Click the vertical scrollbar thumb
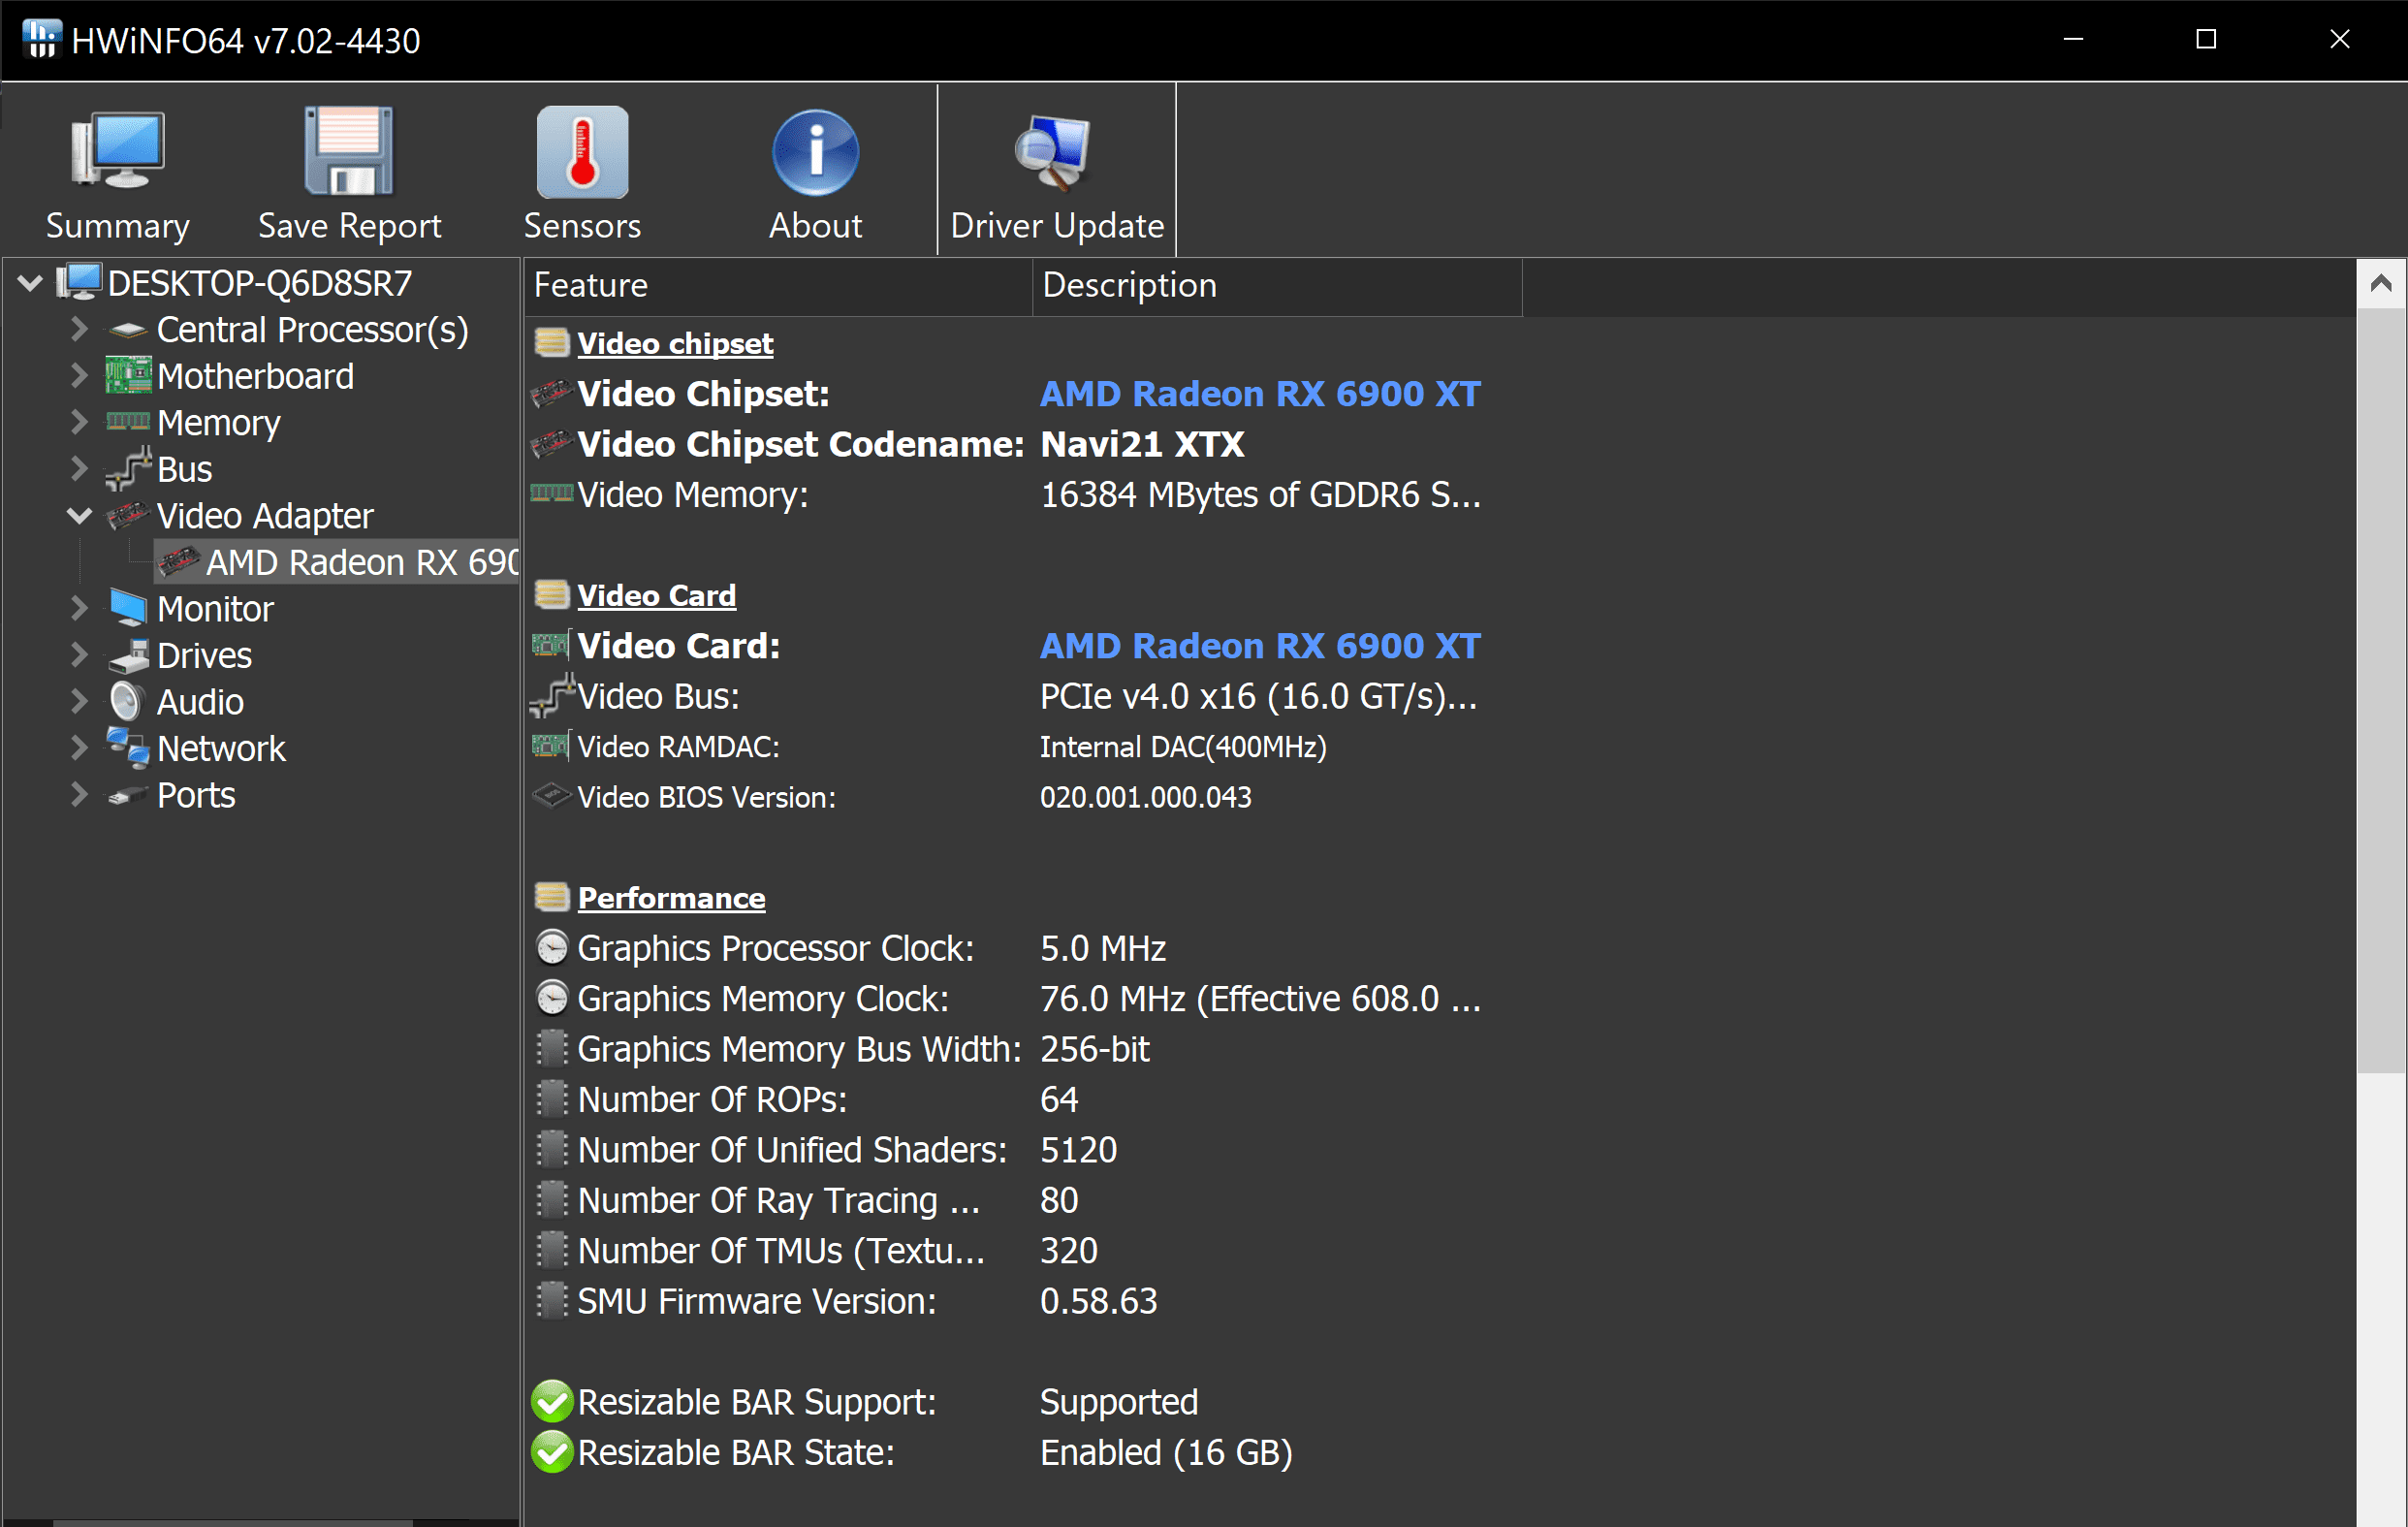 [x=2381, y=690]
